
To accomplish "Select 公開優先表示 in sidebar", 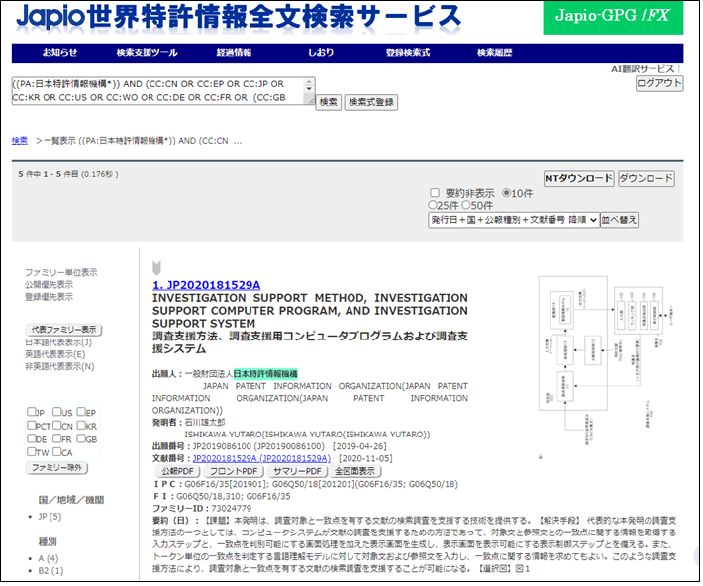I will click(x=49, y=285).
